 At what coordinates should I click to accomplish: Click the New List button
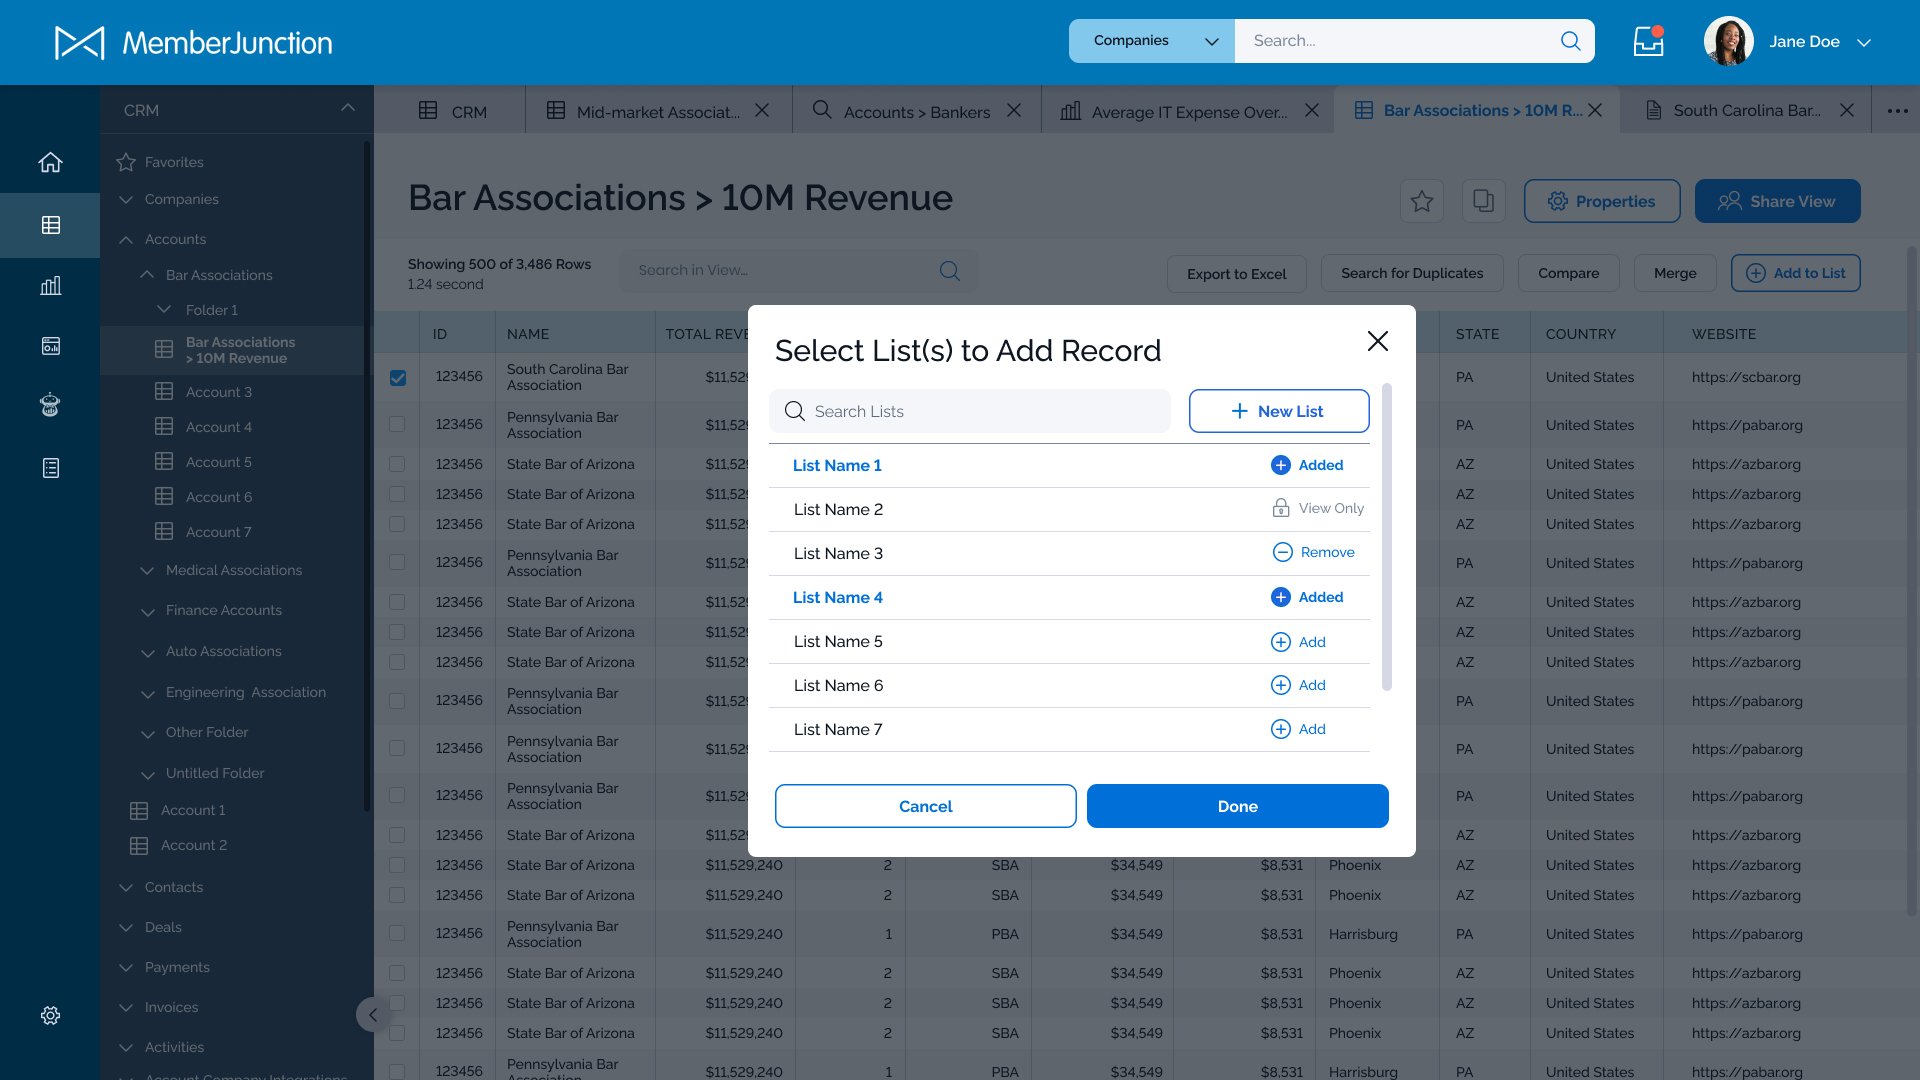tap(1279, 411)
